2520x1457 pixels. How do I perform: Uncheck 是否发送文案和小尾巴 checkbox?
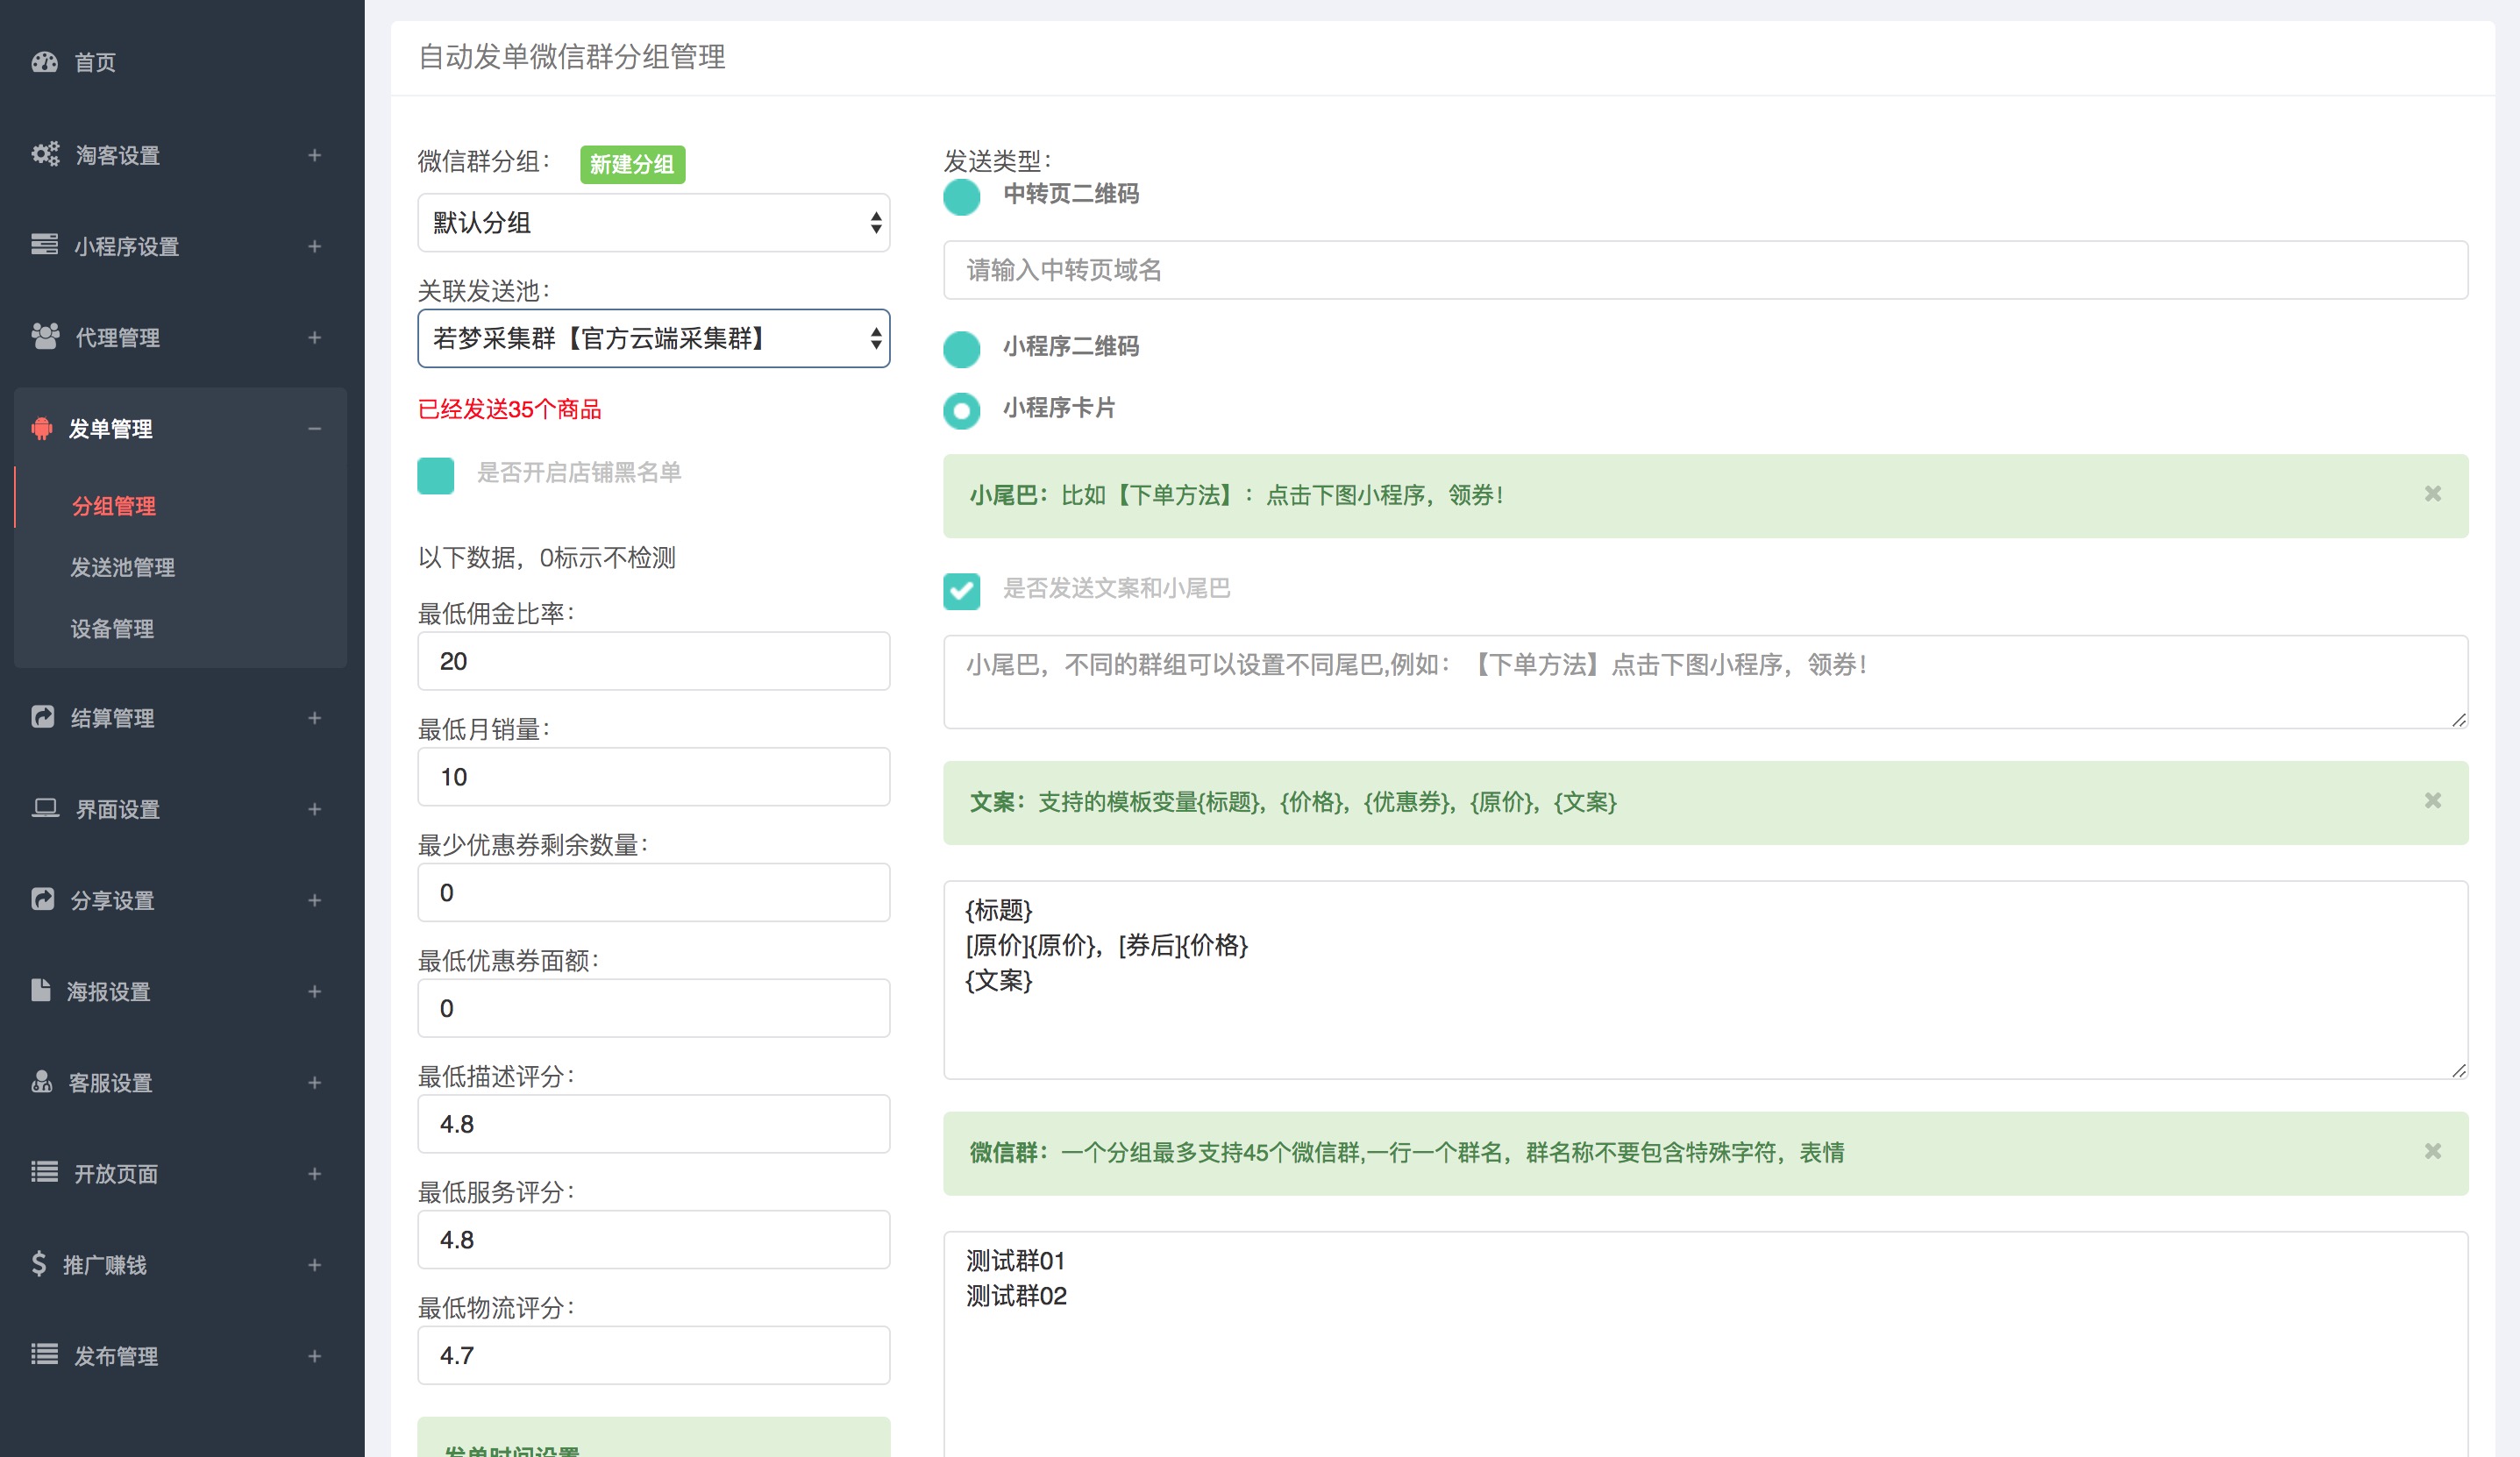(962, 591)
